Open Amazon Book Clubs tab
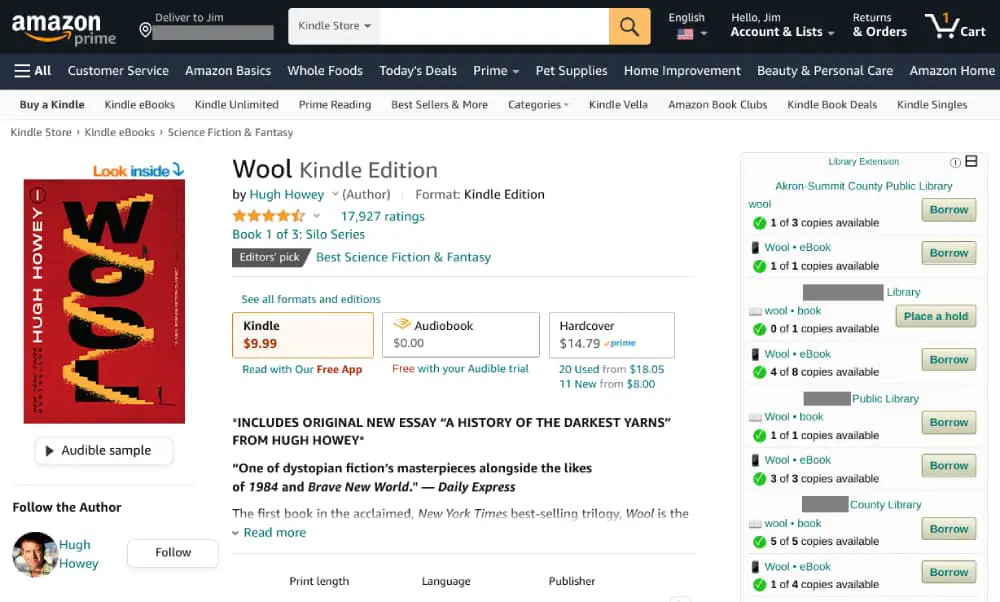The height and width of the screenshot is (602, 1000). [717, 105]
